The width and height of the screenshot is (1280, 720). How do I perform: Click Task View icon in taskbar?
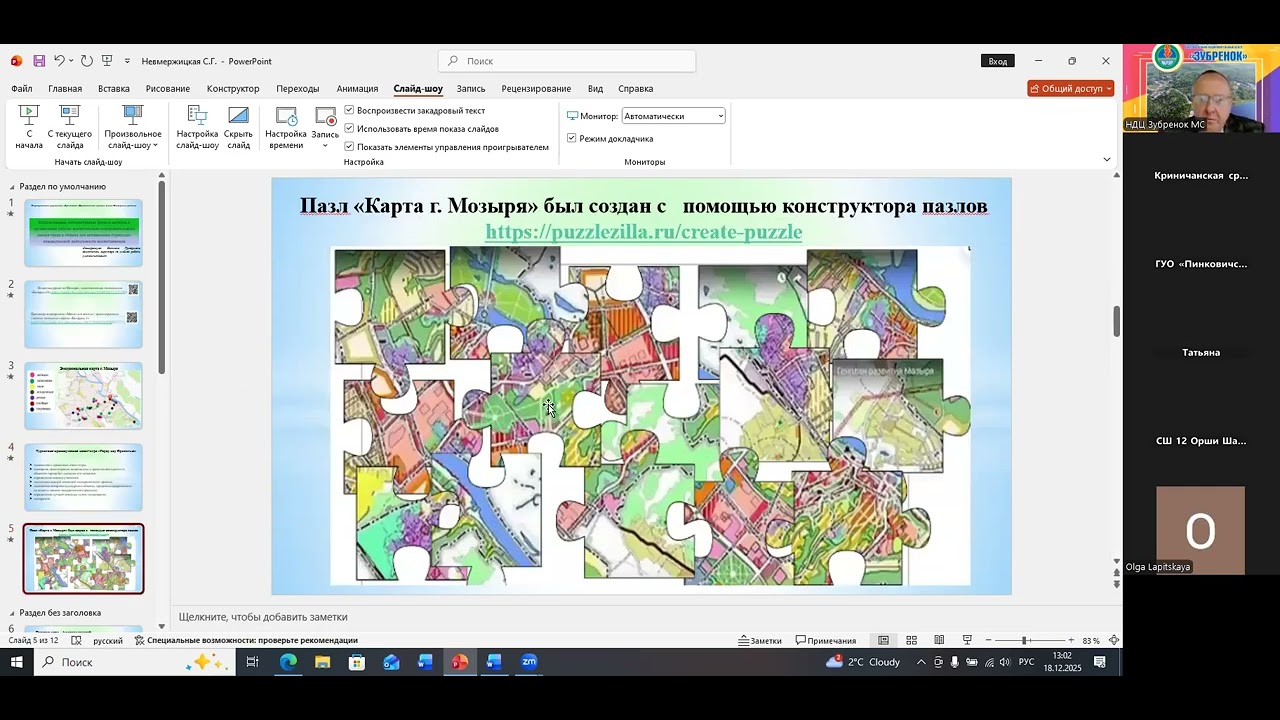click(252, 662)
